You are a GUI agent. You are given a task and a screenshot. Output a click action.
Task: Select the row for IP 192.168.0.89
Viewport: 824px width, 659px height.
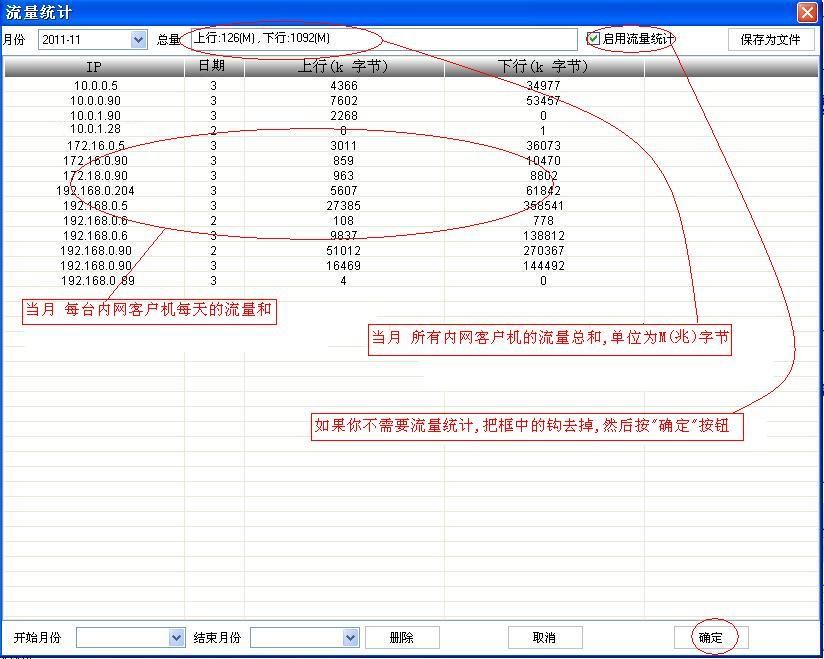(94, 281)
